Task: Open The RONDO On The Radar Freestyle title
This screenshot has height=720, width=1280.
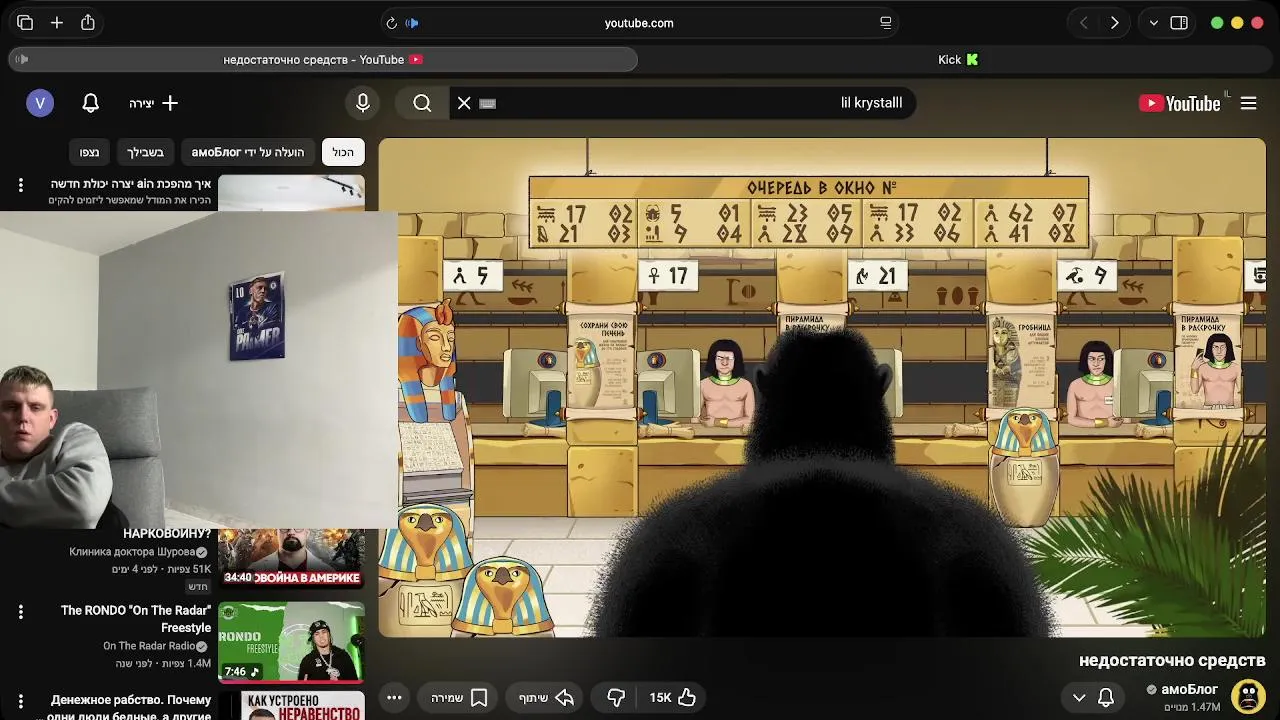Action: click(x=136, y=619)
